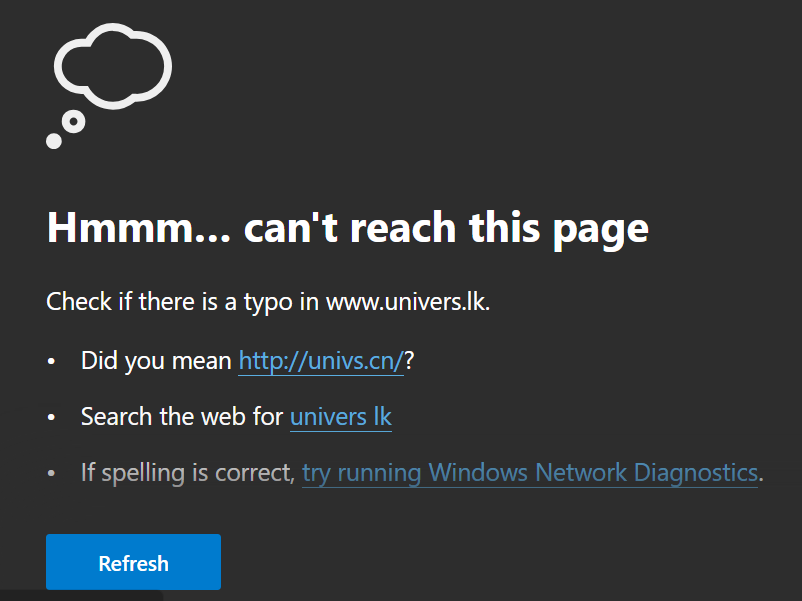The width and height of the screenshot is (802, 601).
Task: Click the word "Hmmm..." in the heading
Action: tap(139, 228)
